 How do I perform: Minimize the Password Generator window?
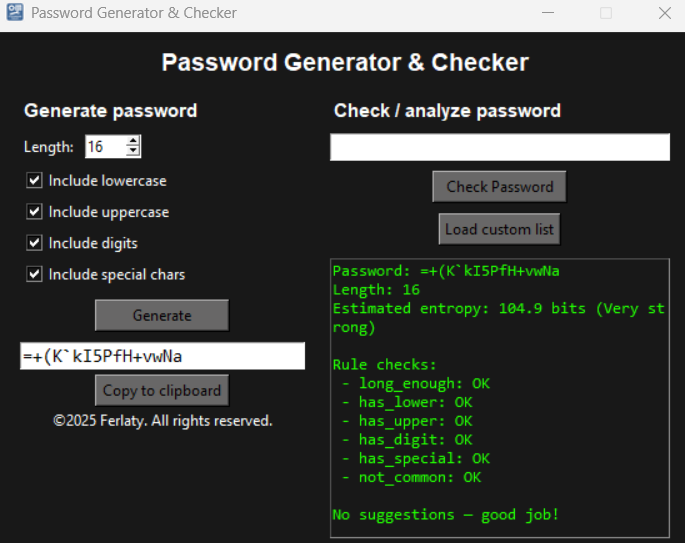[x=547, y=14]
